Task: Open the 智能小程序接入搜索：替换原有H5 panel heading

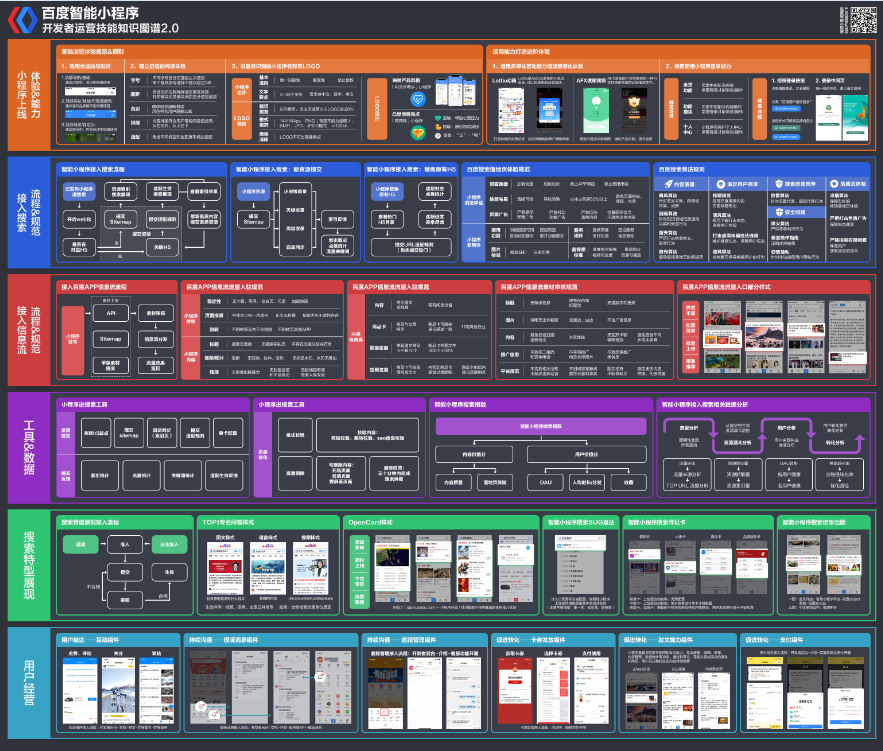Action: (412, 169)
